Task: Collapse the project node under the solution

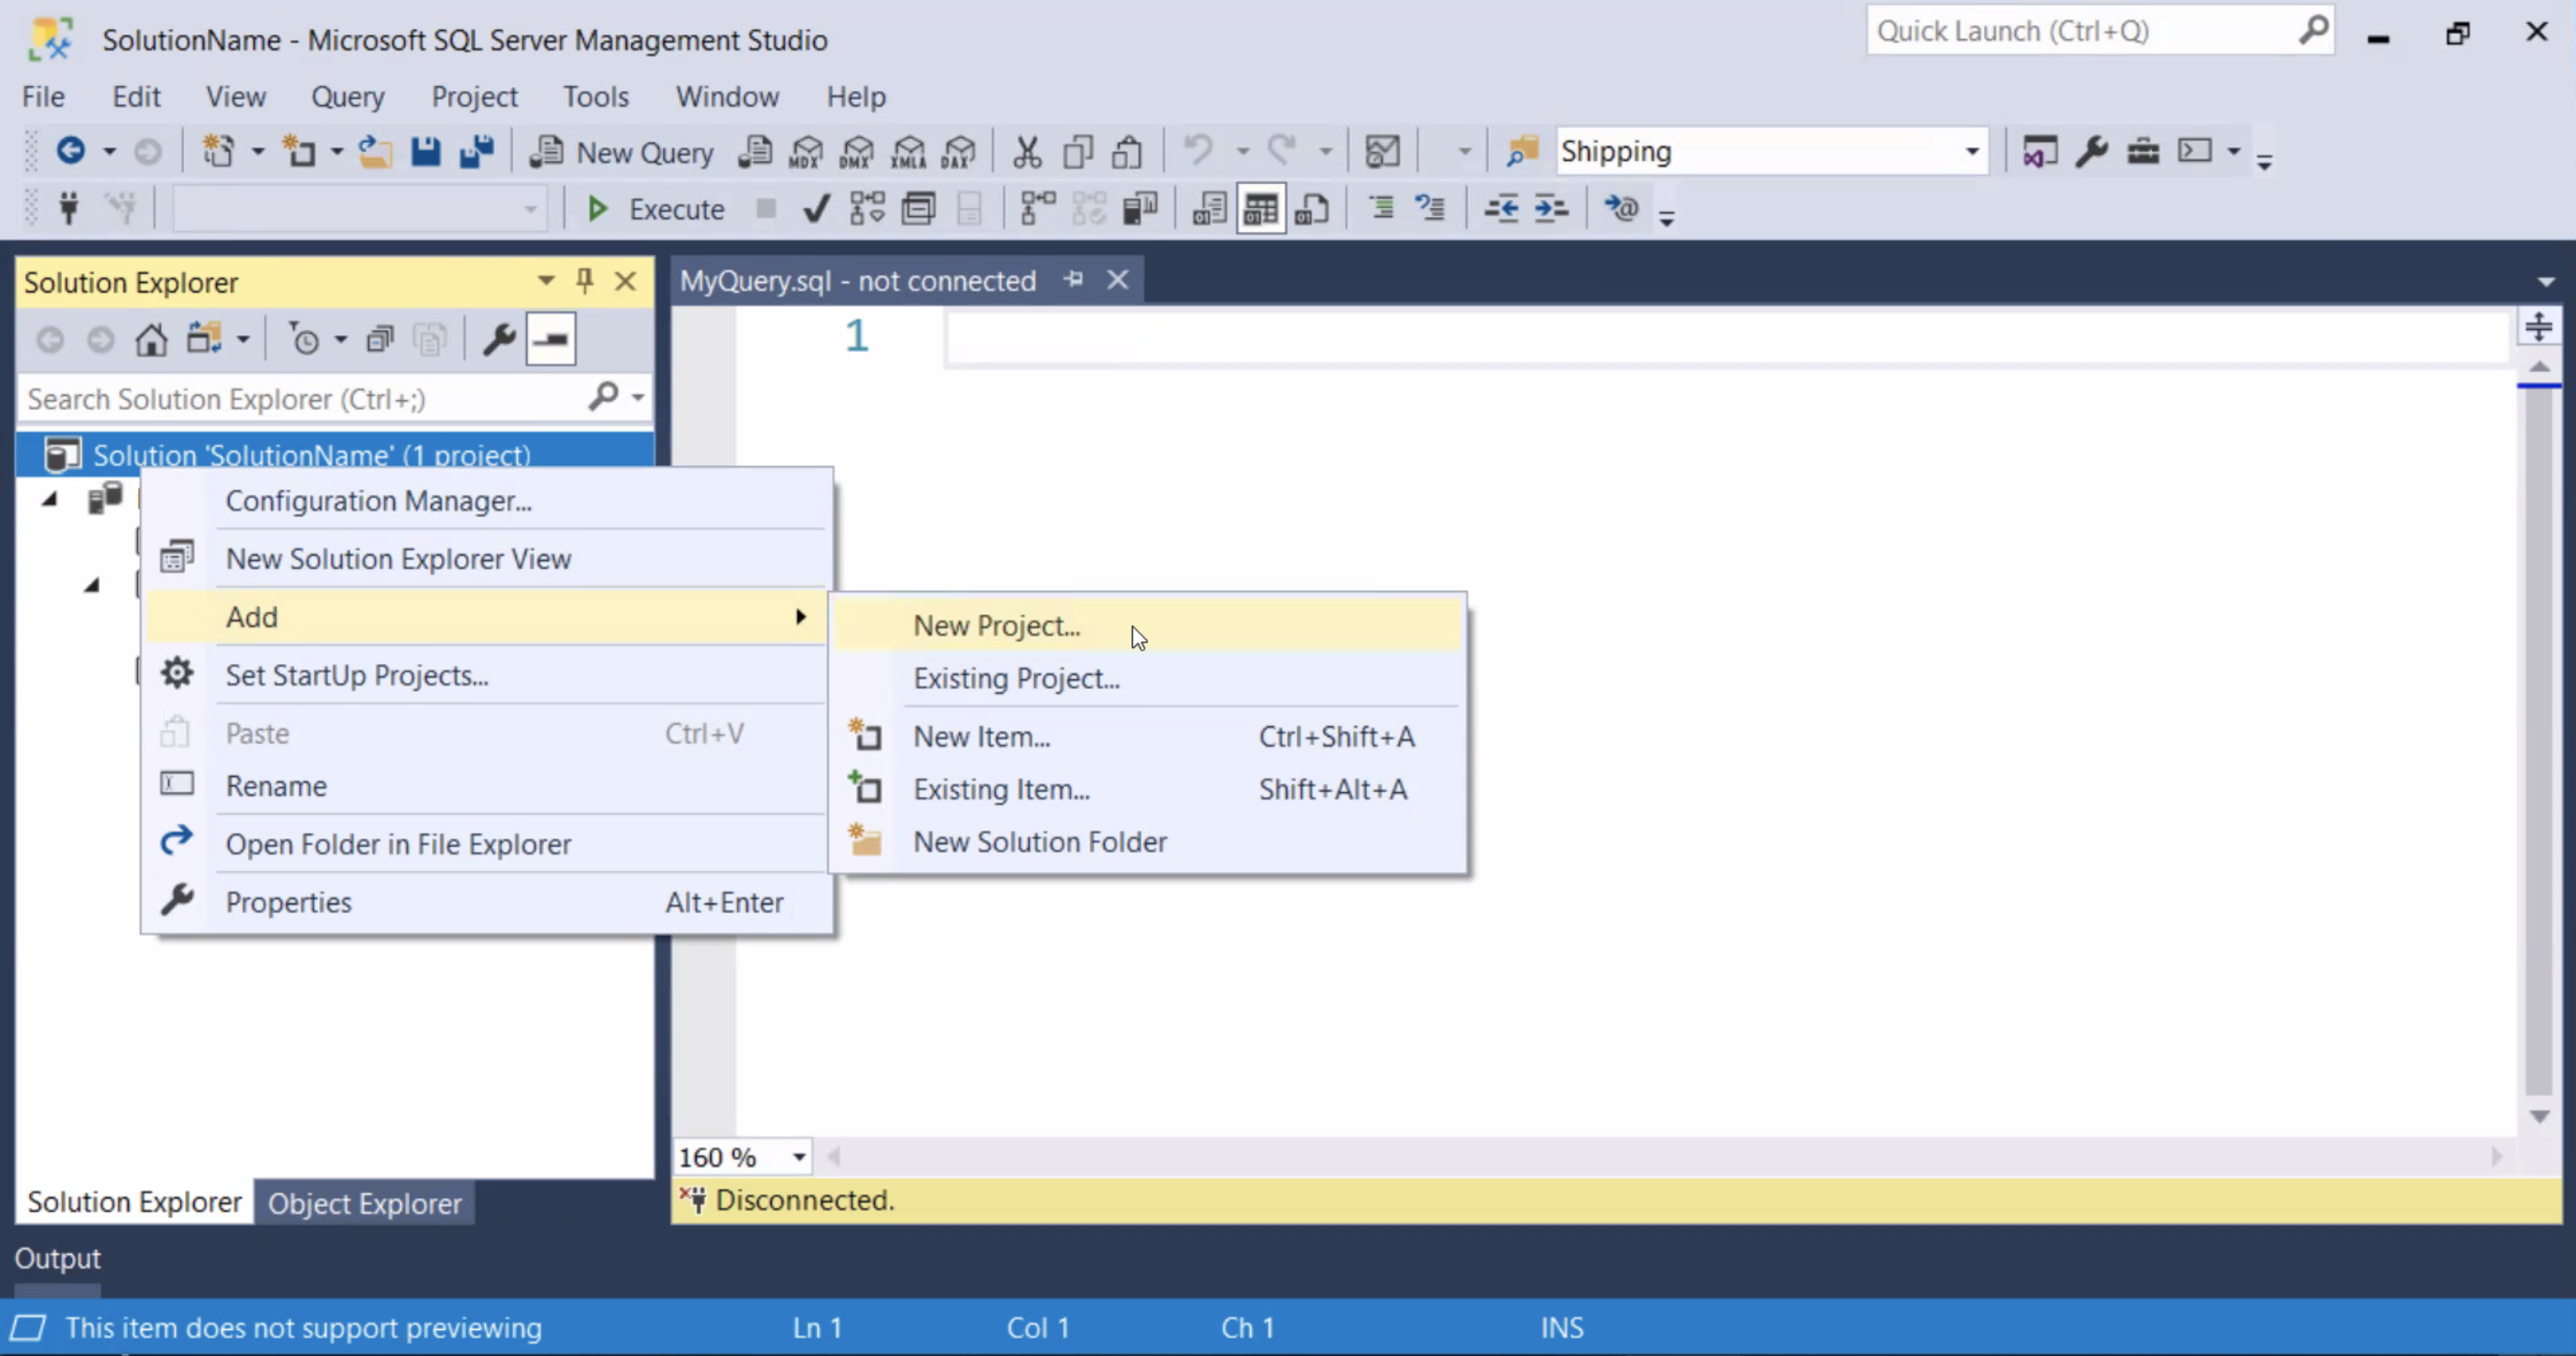Action: (49, 499)
